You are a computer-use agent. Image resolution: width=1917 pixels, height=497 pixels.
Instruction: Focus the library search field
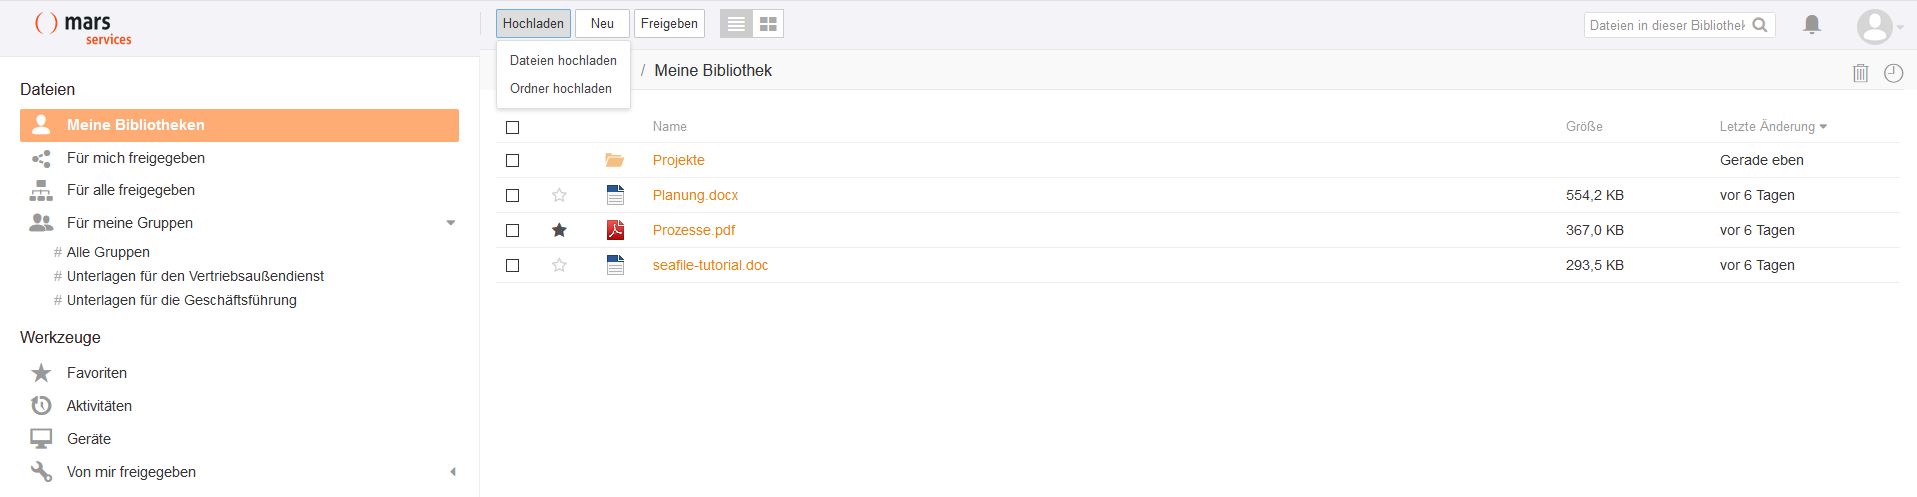[x=1666, y=25]
